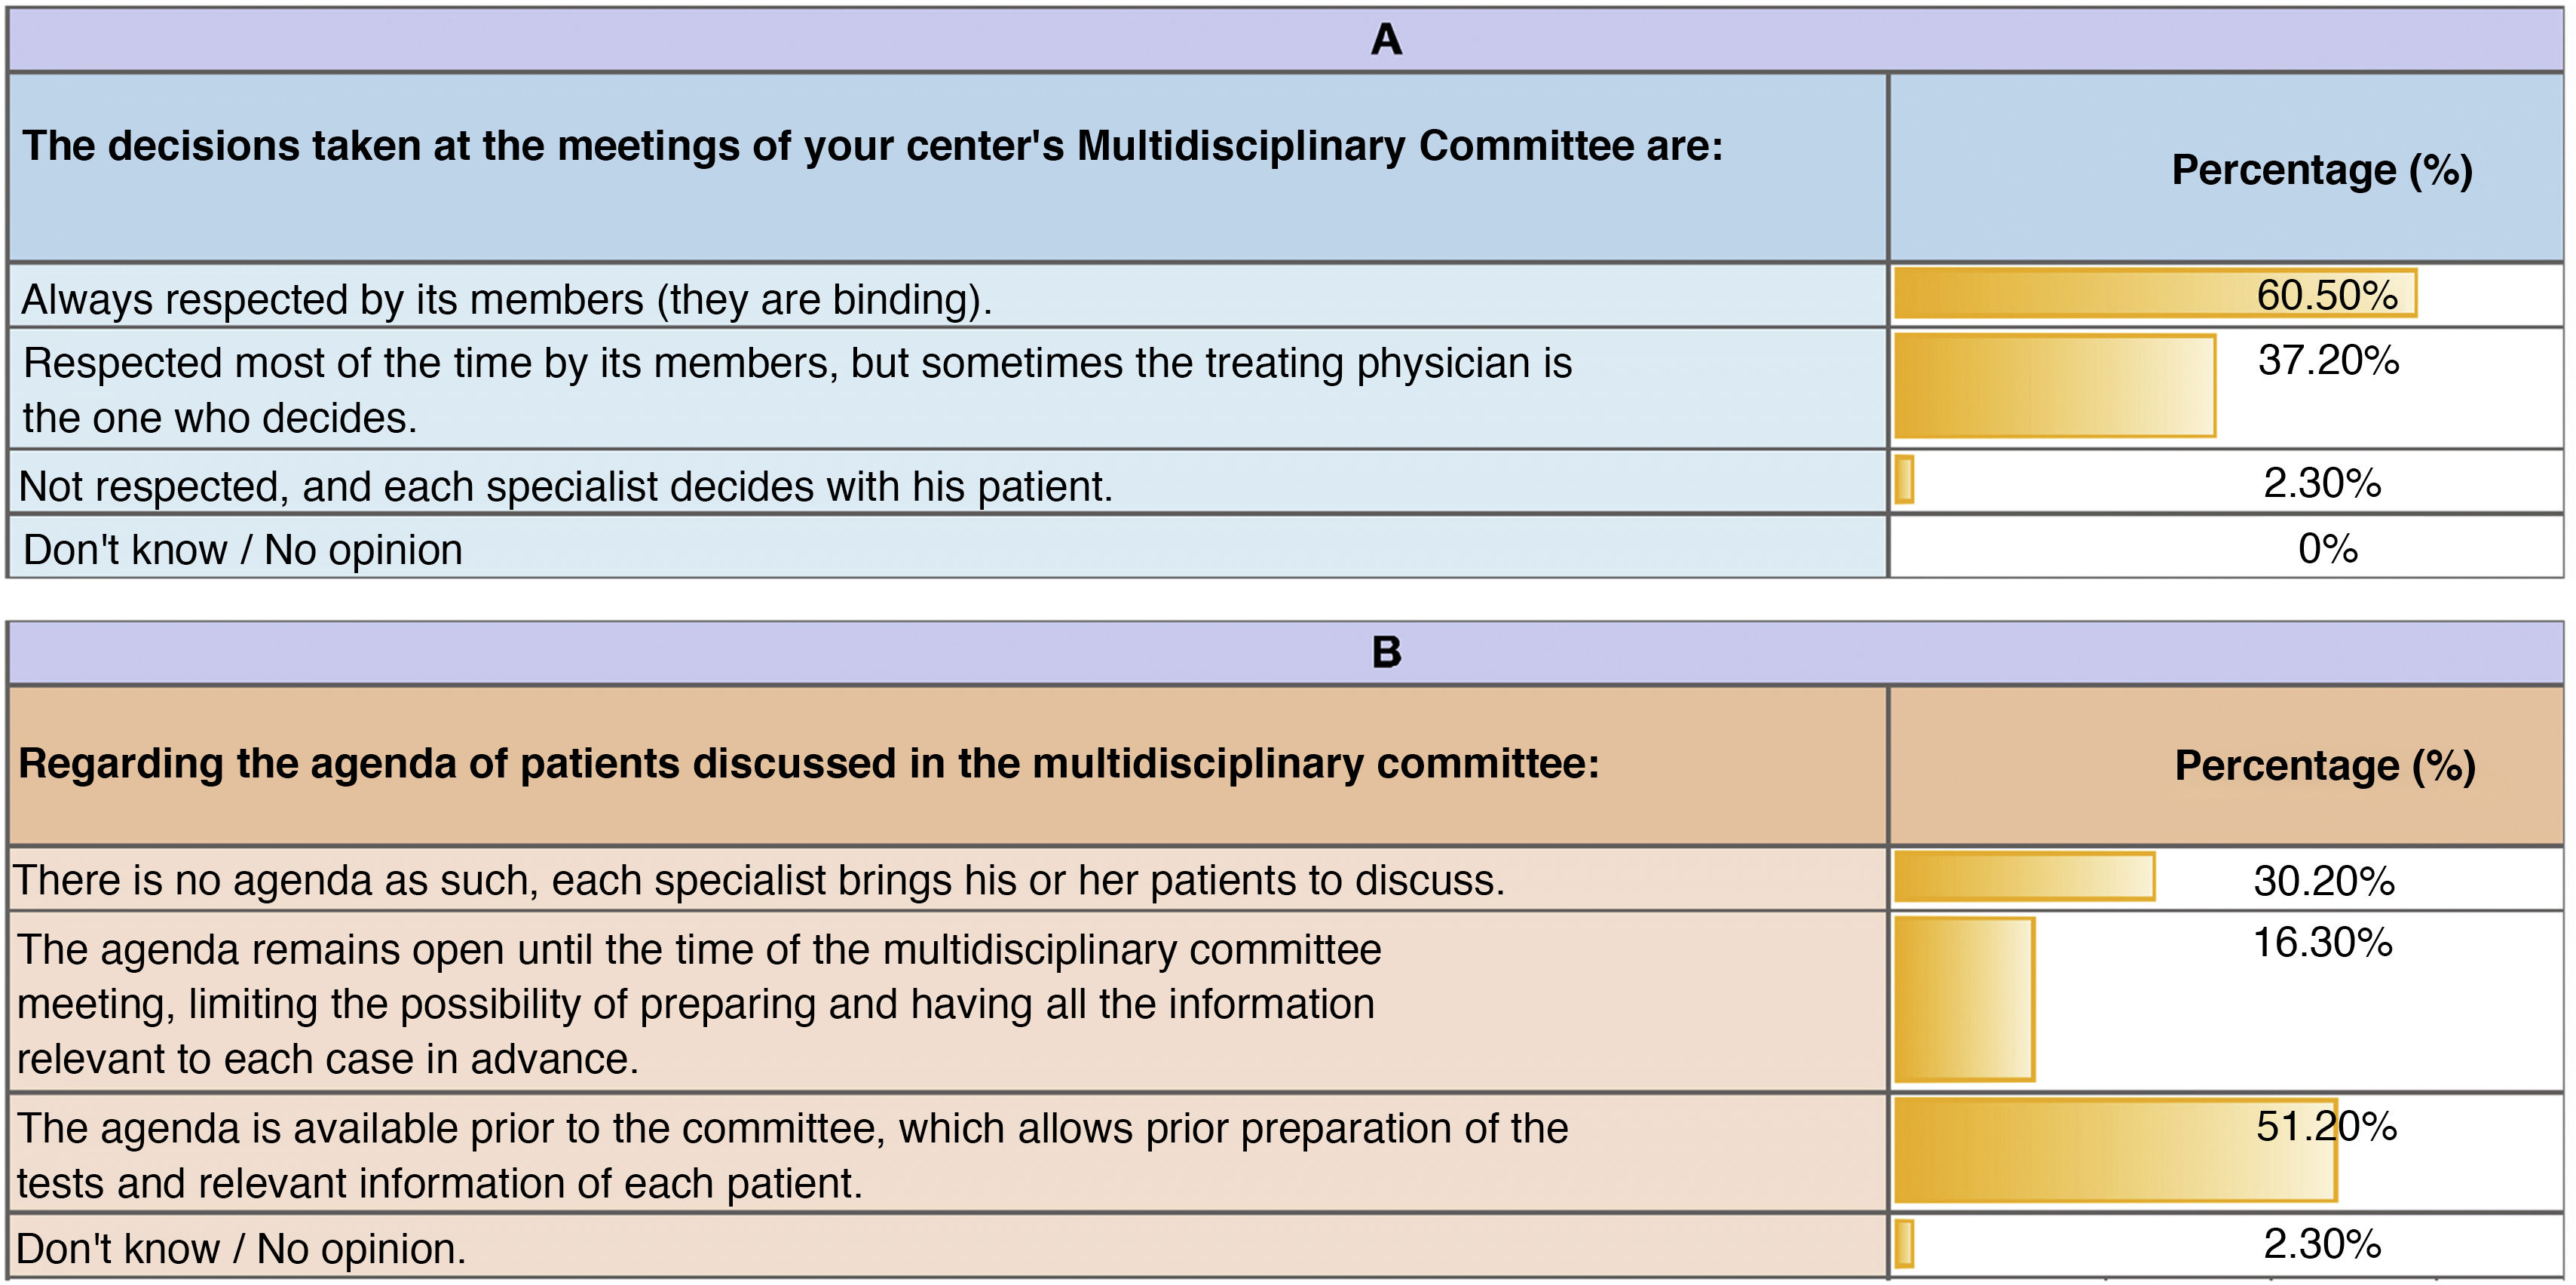Click Percentage (%) header in table B

(2324, 766)
